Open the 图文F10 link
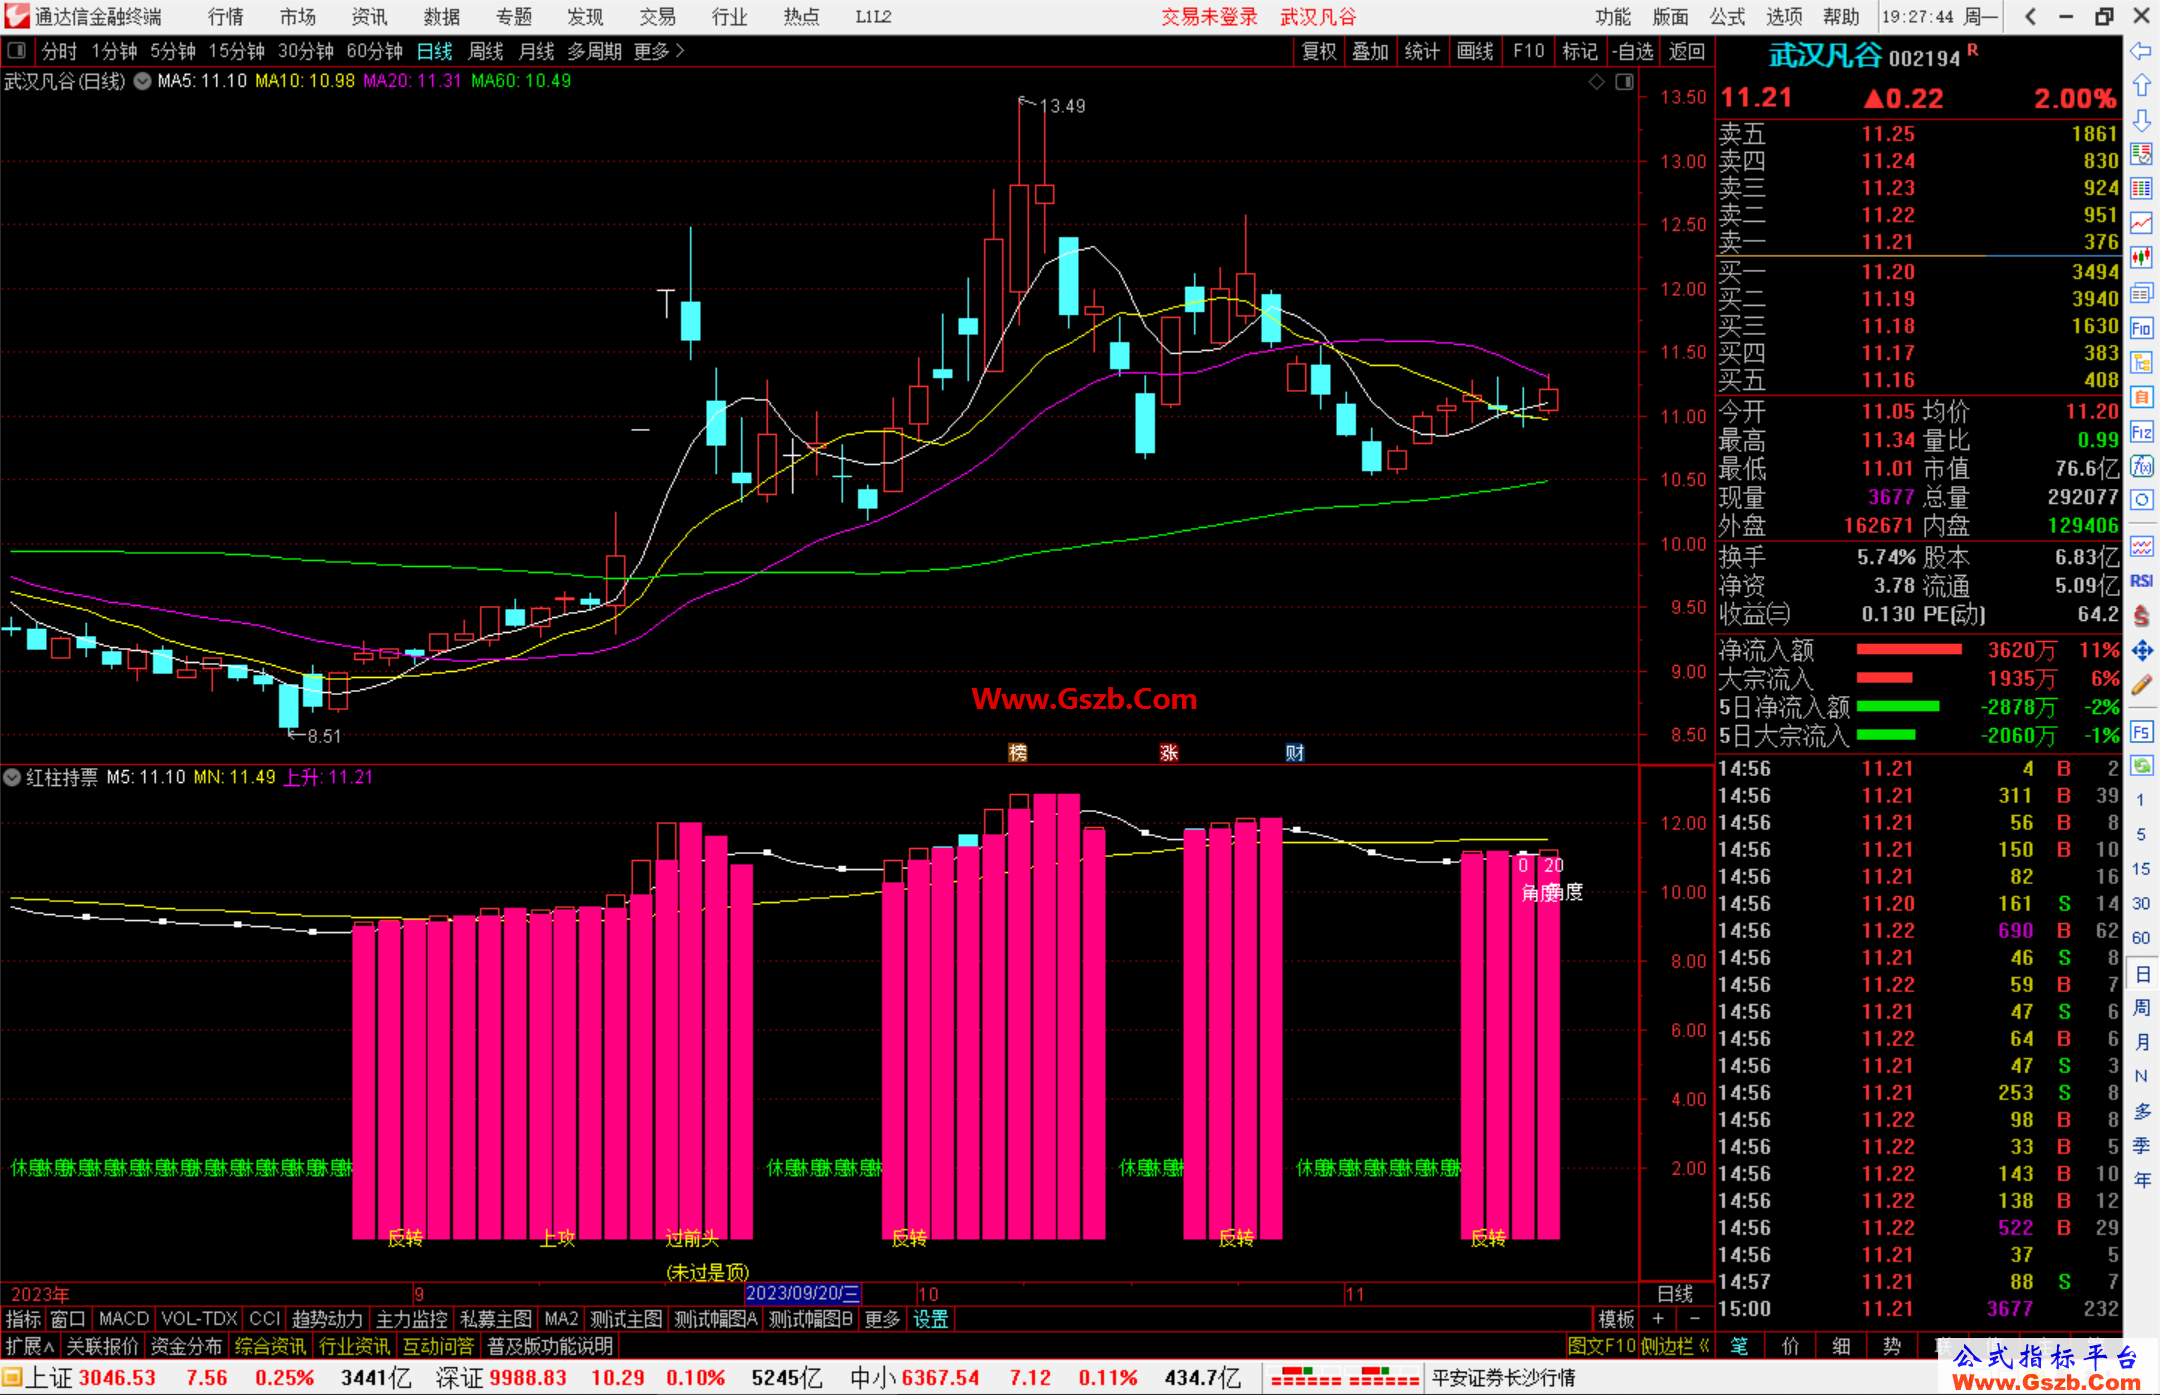Screen dimensions: 2160x1395 (1602, 1346)
